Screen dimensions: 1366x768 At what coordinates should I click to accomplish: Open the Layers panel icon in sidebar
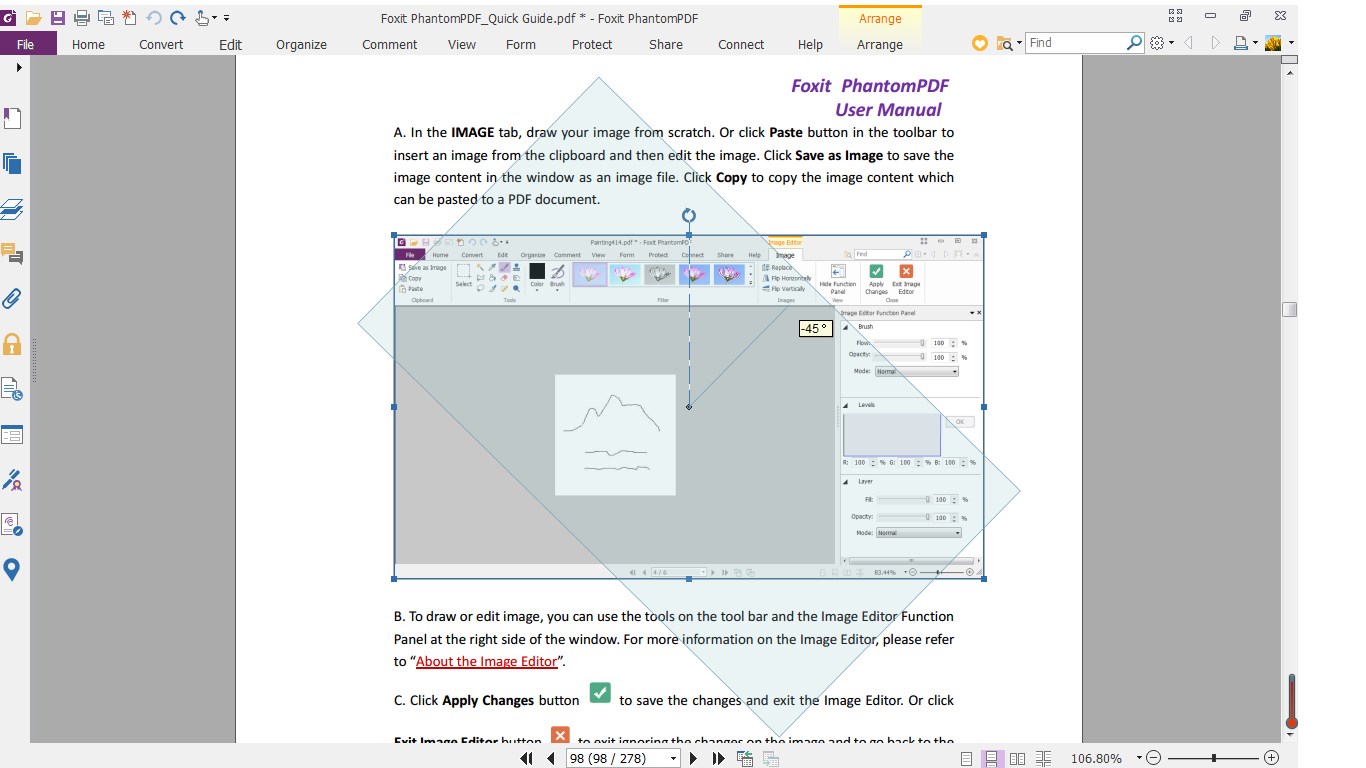12,209
